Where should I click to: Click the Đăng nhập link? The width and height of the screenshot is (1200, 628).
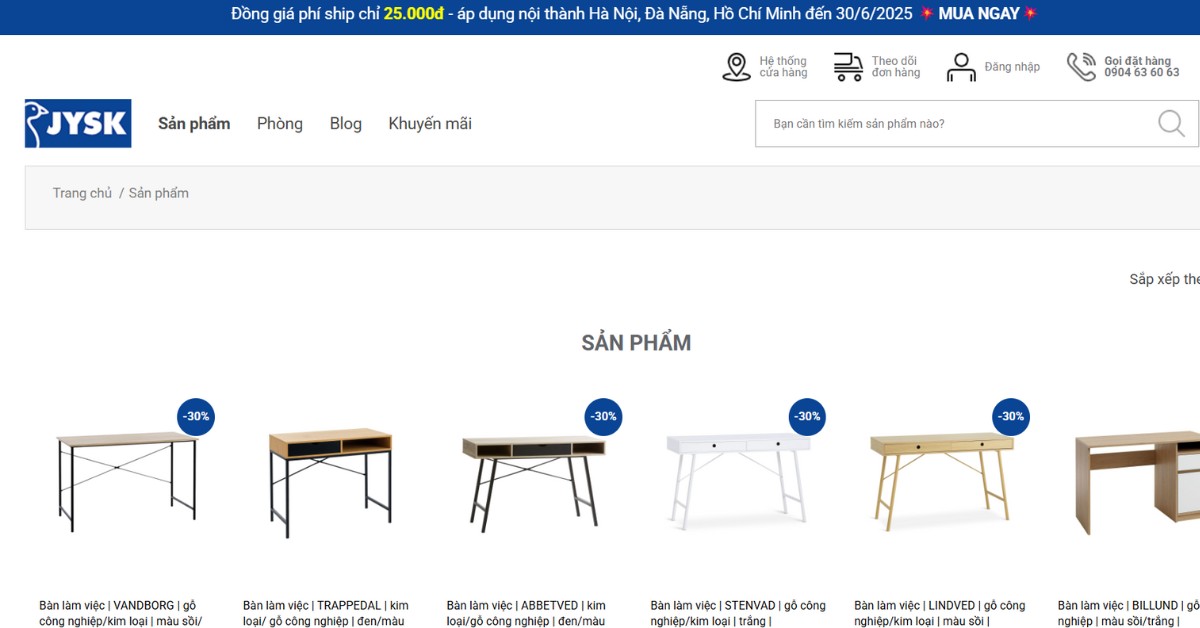tap(1012, 67)
